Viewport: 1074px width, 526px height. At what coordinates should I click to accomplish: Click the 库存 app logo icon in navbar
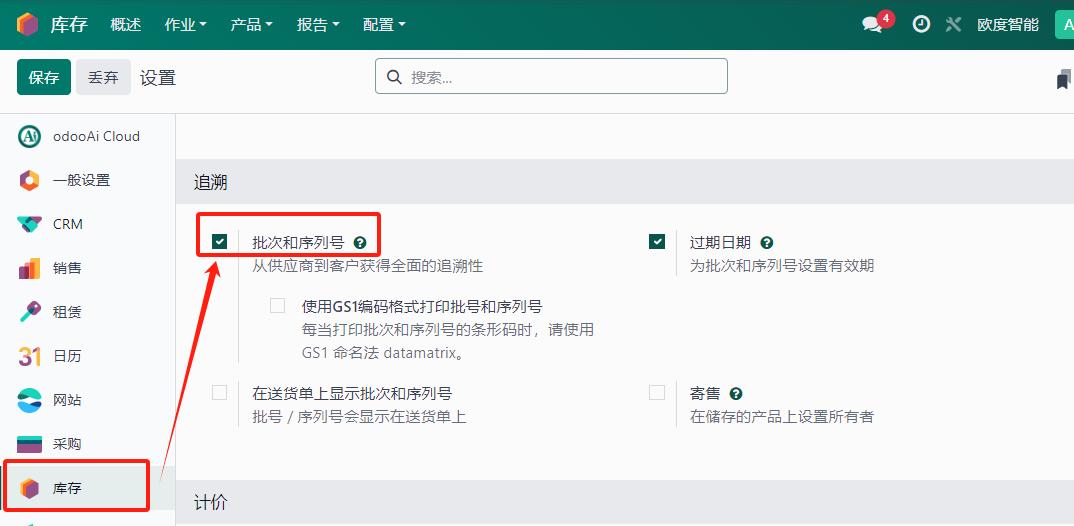point(27,25)
